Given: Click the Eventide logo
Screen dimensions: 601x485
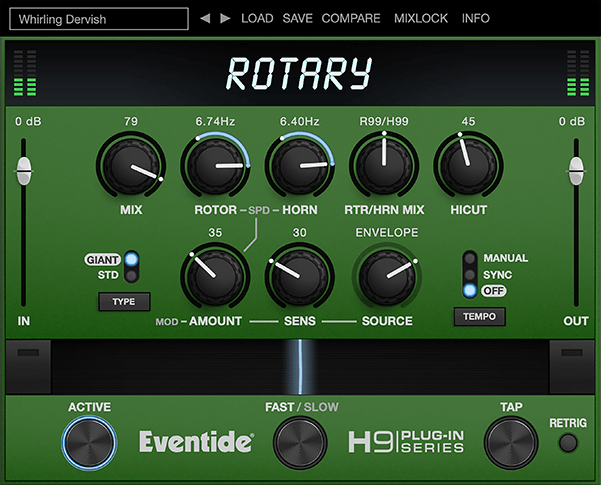Looking at the screenshot, I should (x=197, y=442).
